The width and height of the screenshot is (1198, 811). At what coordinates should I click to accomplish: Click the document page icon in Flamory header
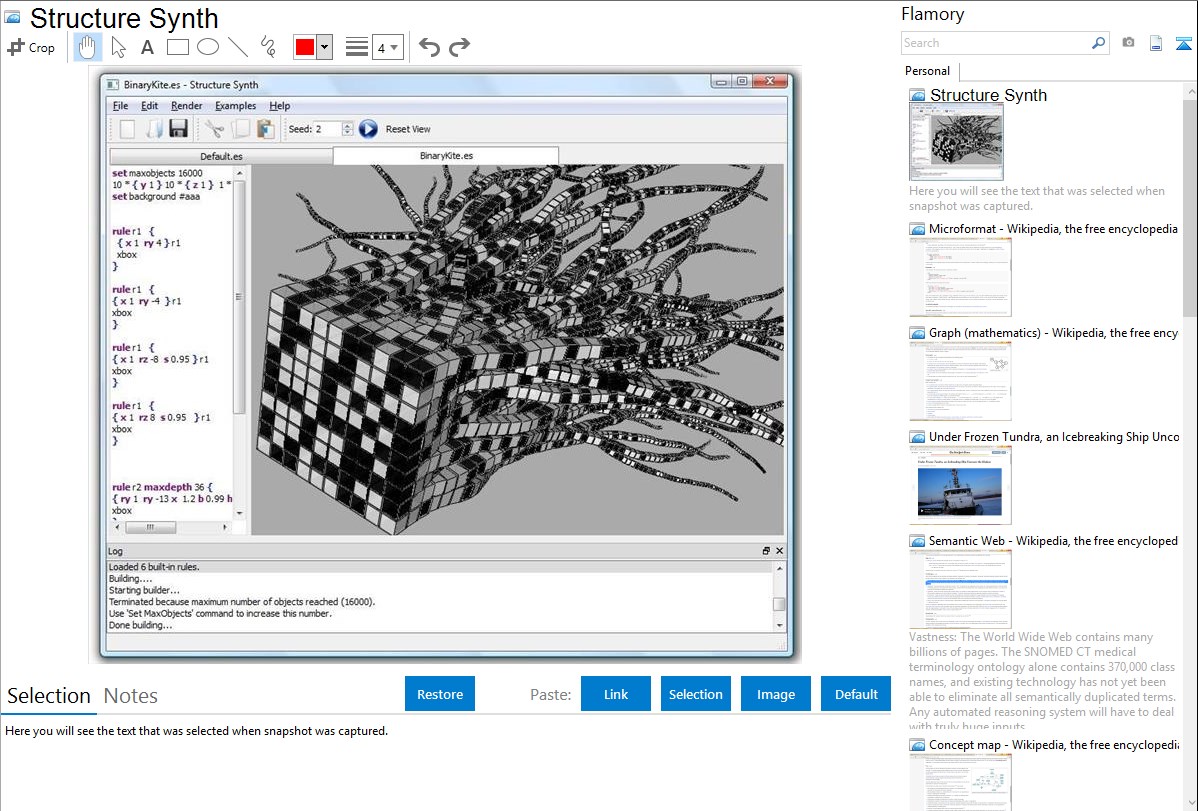(1156, 43)
